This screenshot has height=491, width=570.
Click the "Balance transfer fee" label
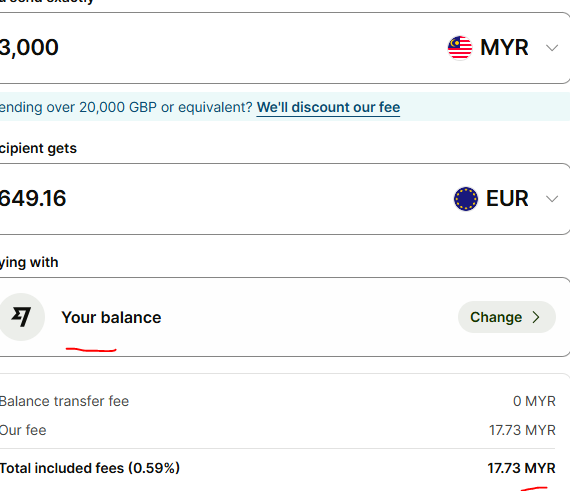click(x=64, y=401)
